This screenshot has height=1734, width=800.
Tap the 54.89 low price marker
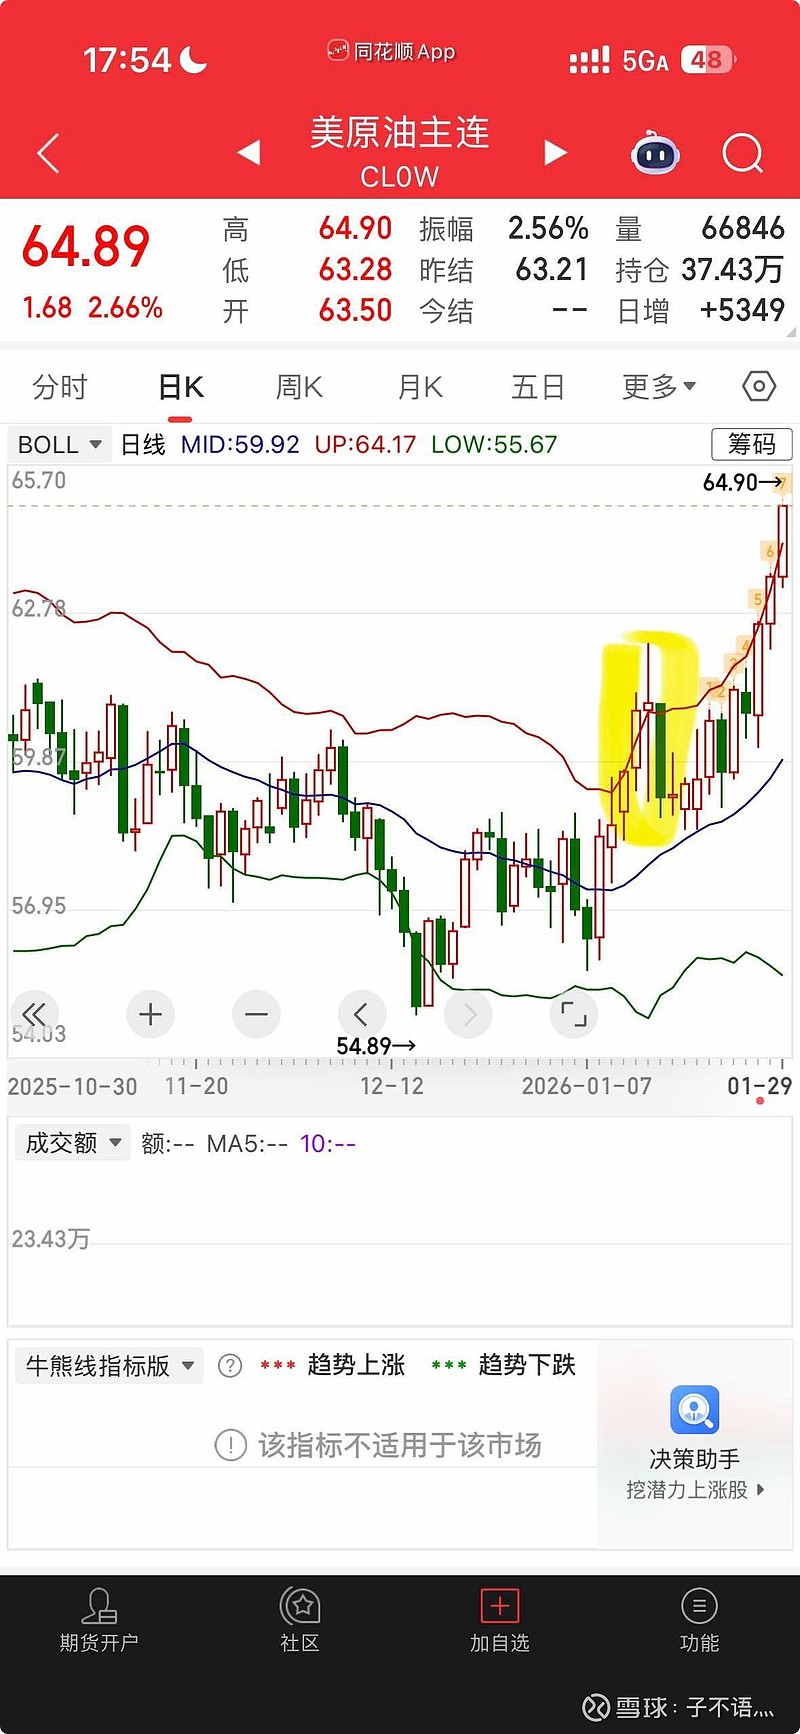[376, 1046]
